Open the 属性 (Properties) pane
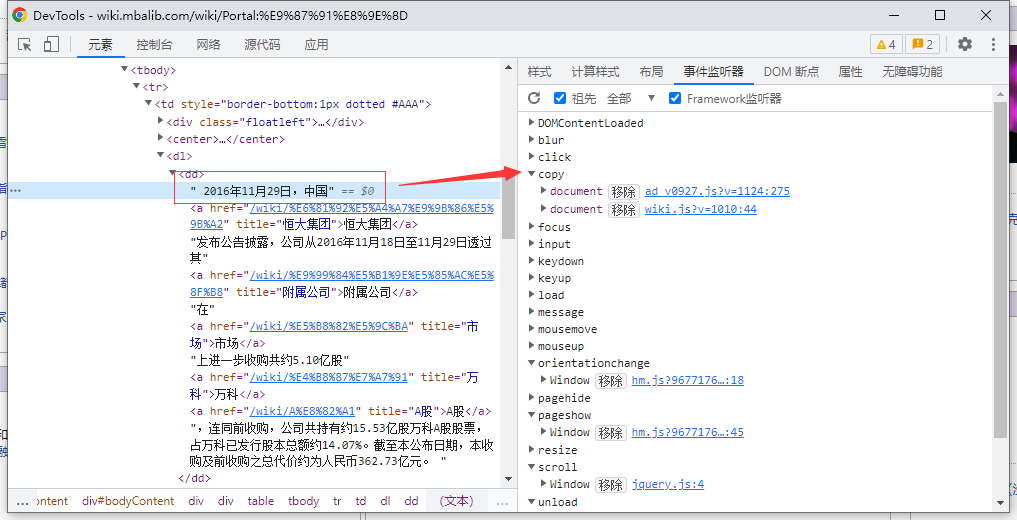 click(x=850, y=72)
